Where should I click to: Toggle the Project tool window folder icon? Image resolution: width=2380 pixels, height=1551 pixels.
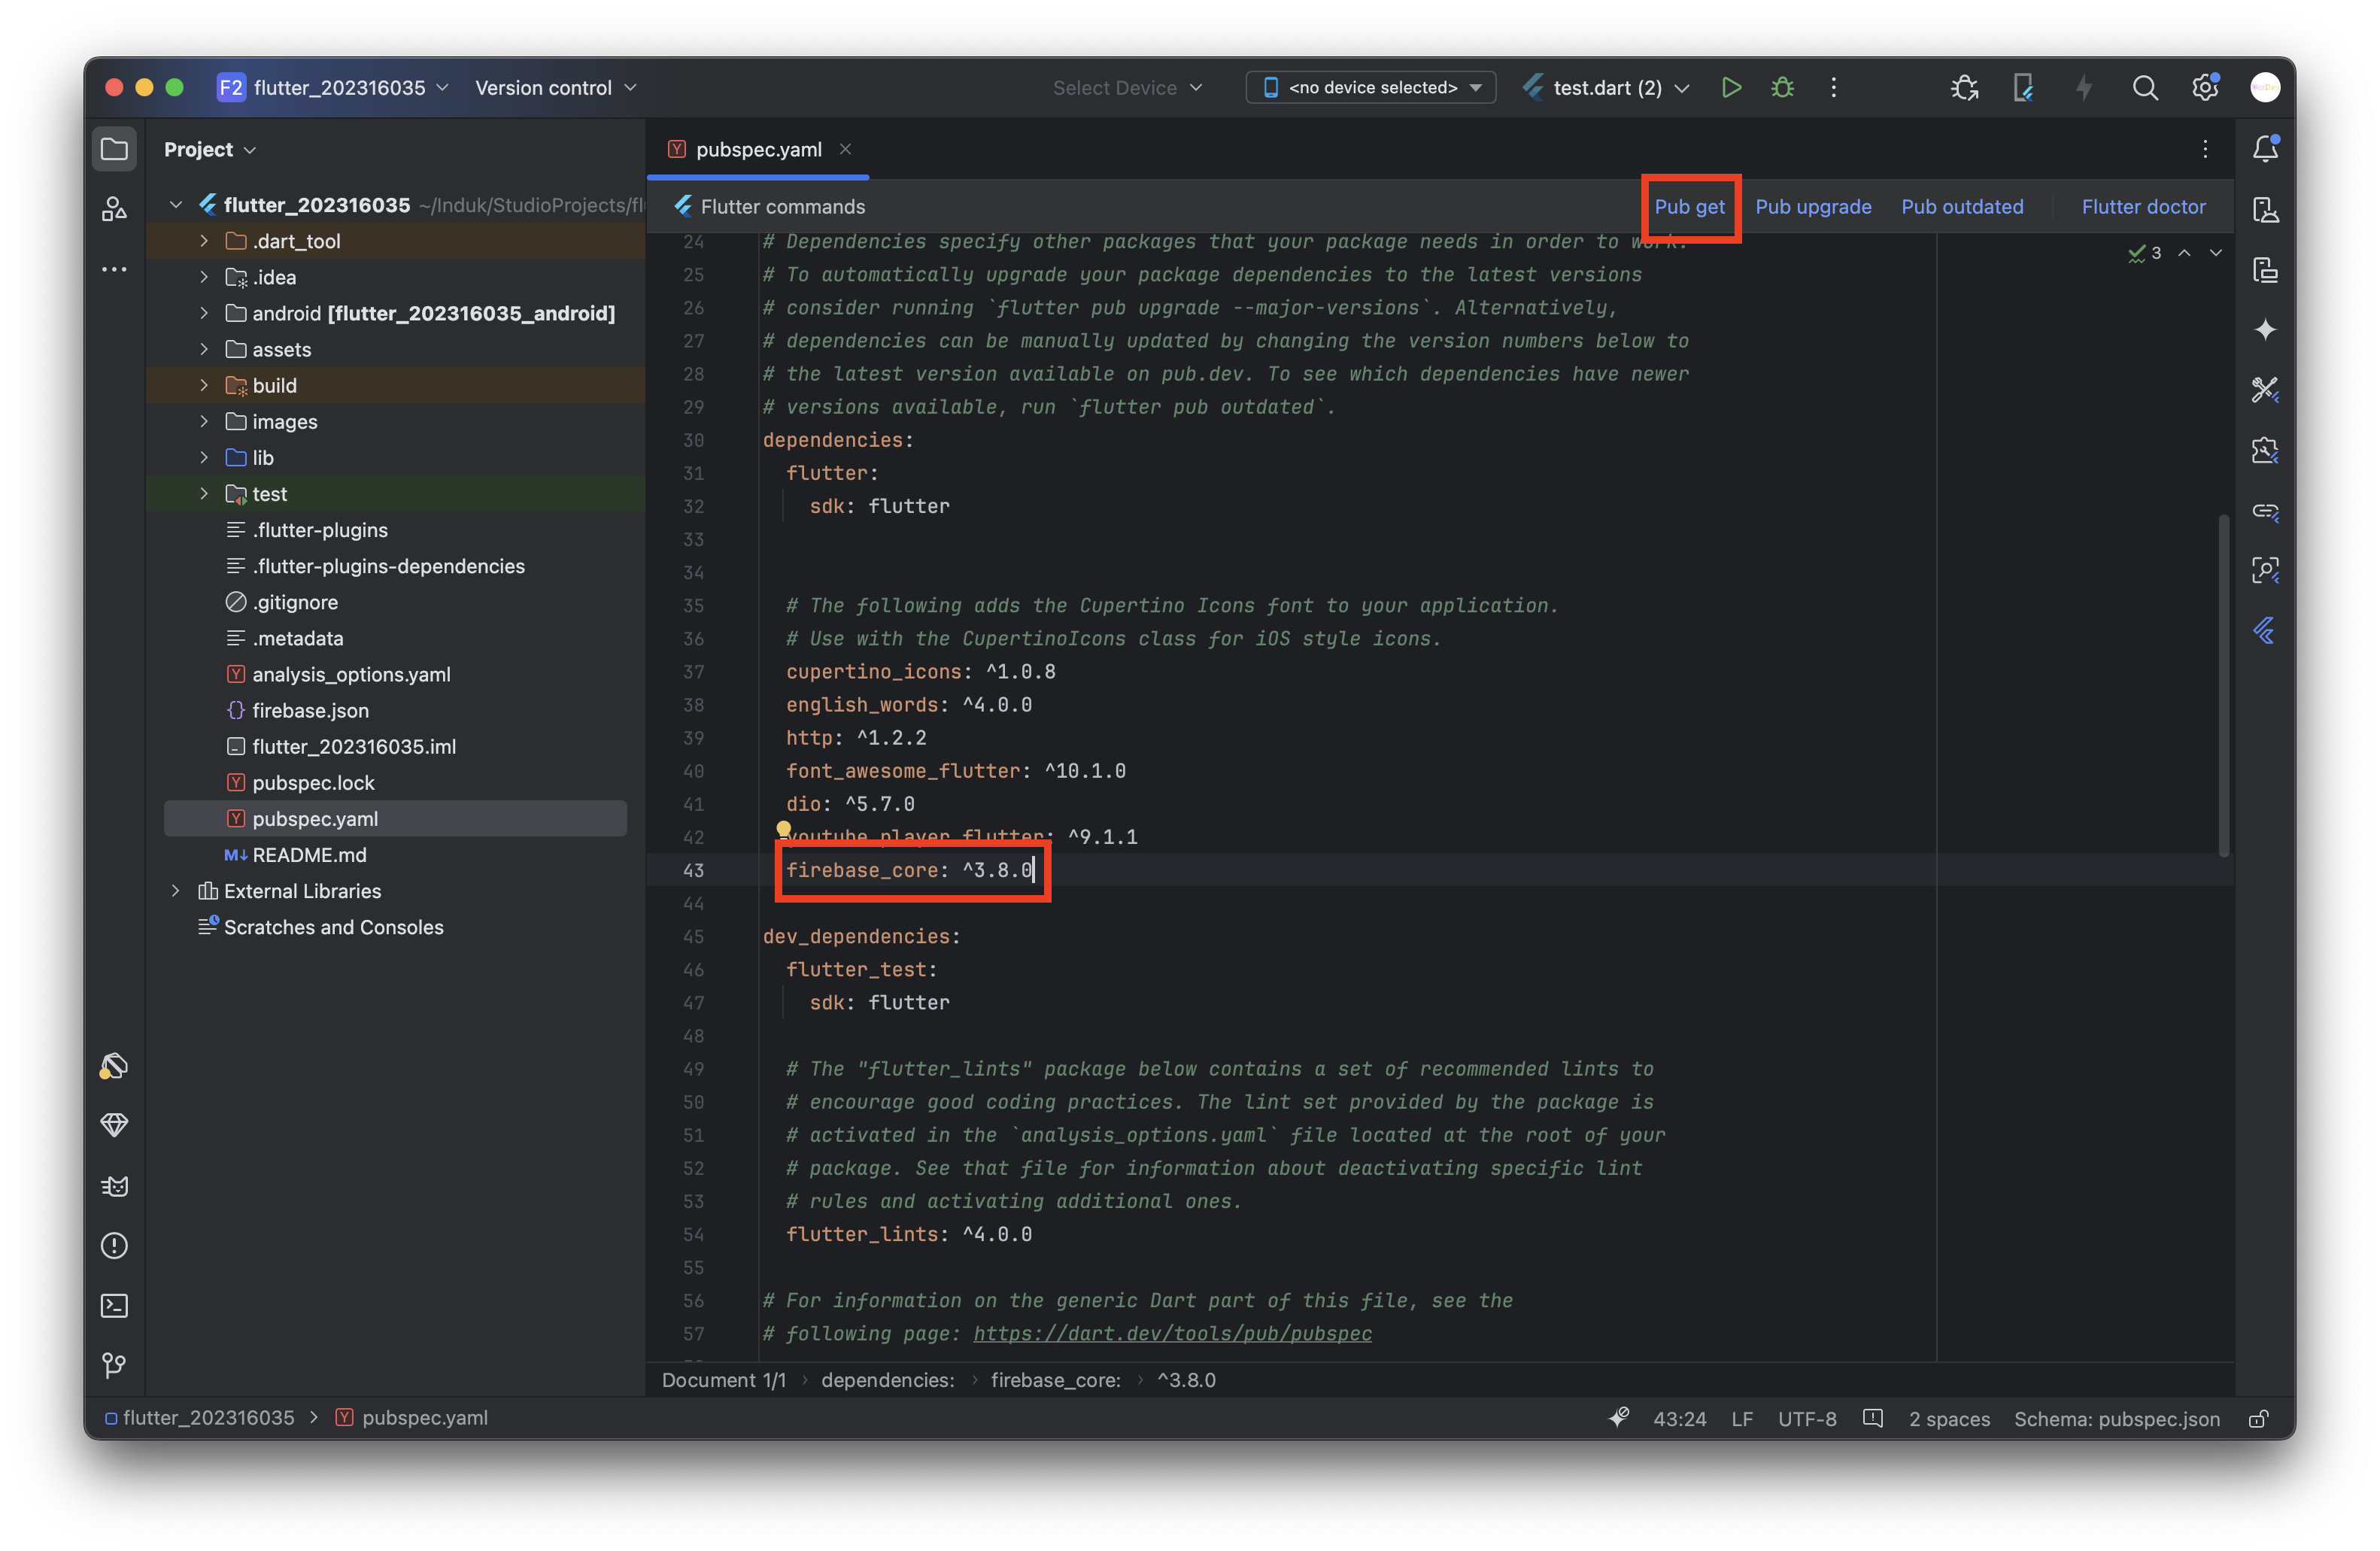[x=115, y=149]
